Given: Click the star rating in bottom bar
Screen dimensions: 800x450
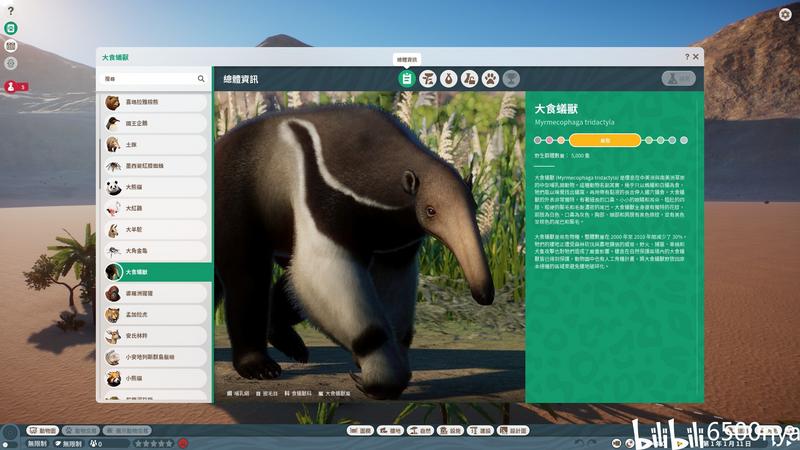Looking at the screenshot, I should [154, 443].
